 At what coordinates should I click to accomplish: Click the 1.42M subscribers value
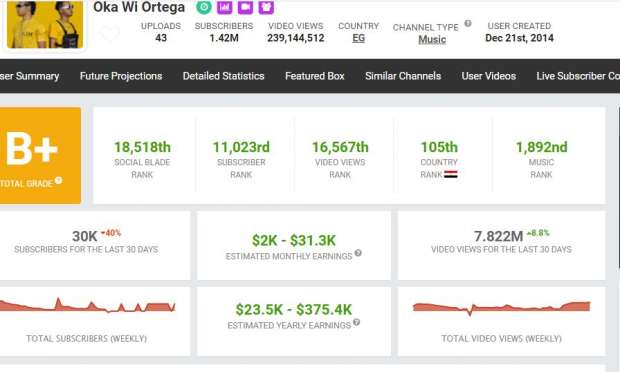224,38
